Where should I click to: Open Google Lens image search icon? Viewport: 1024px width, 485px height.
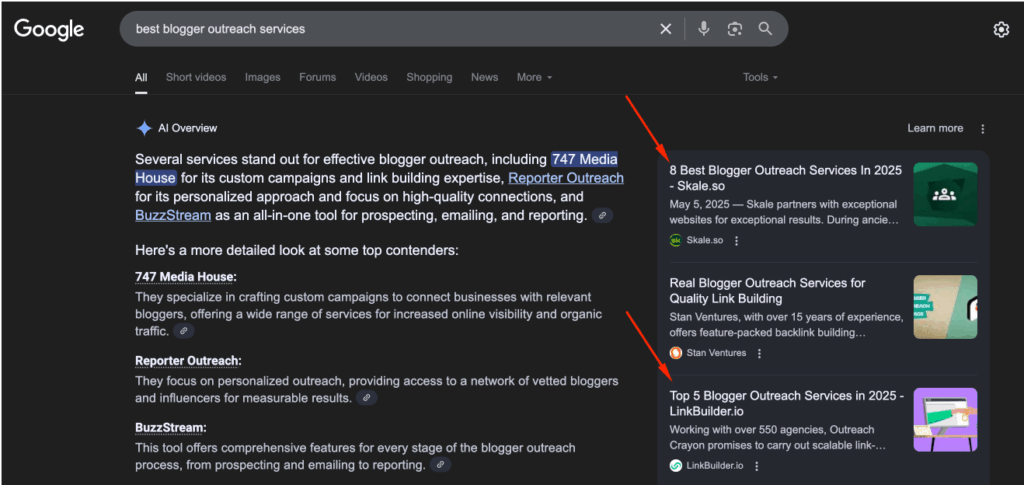(735, 29)
